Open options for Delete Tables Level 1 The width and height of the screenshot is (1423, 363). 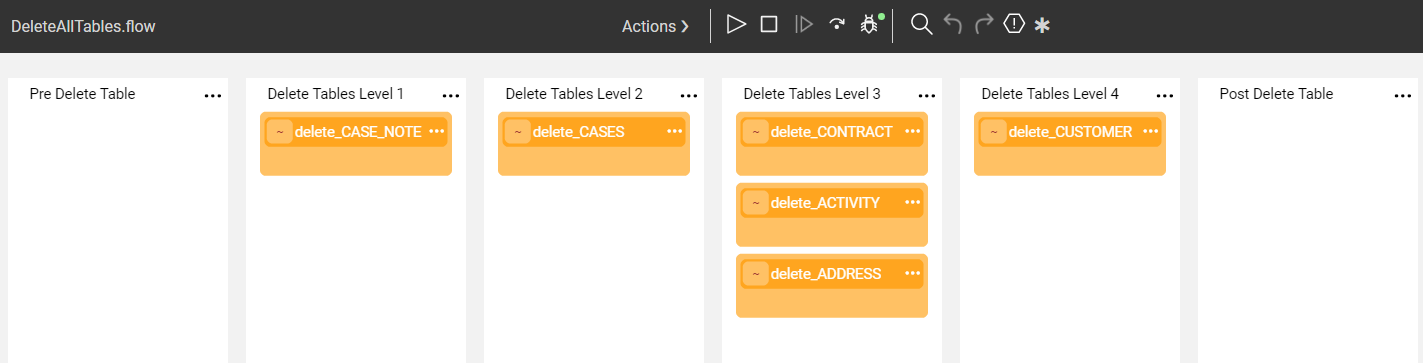[x=450, y=96]
